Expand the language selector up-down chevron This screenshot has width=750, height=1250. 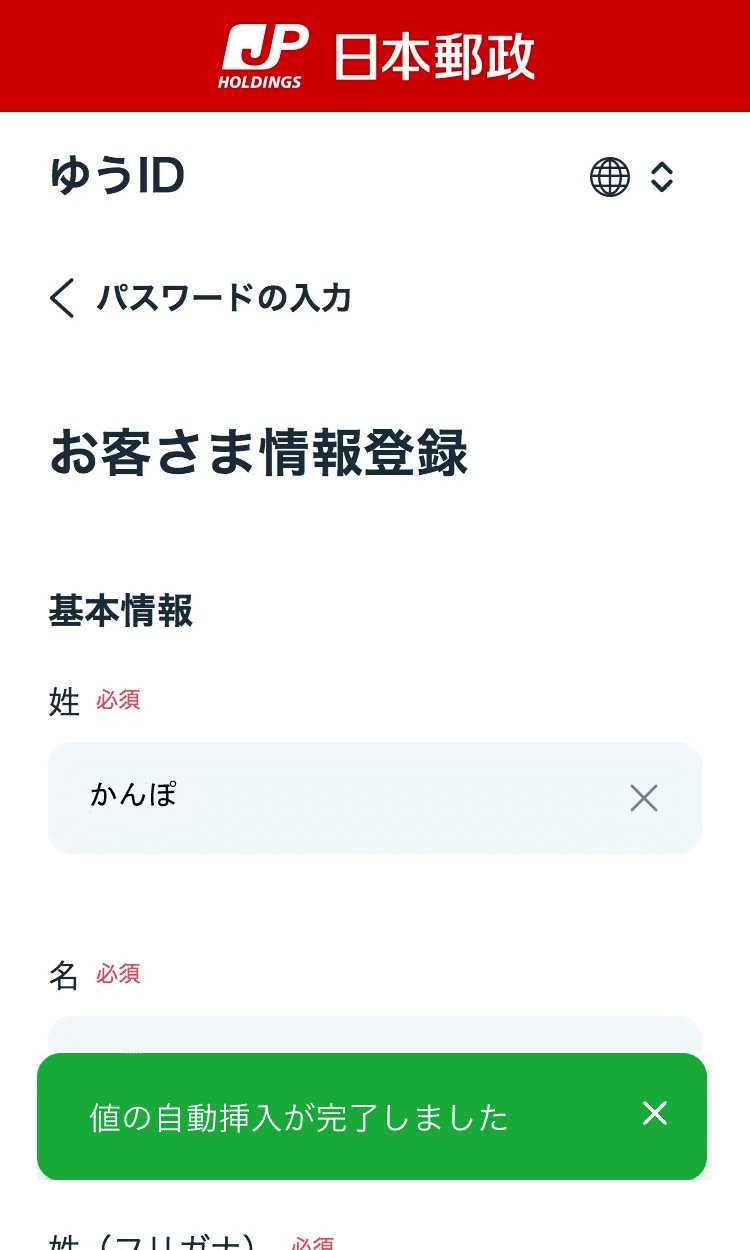tap(662, 178)
